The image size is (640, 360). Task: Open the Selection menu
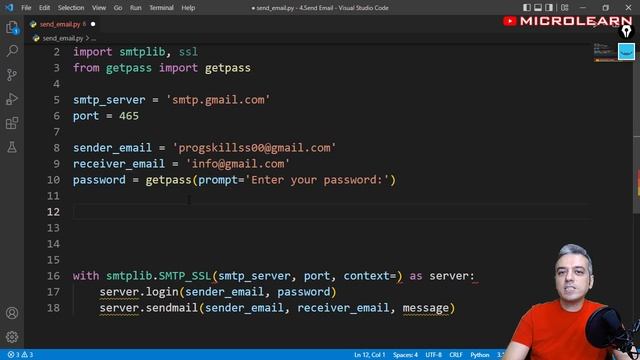click(x=71, y=8)
